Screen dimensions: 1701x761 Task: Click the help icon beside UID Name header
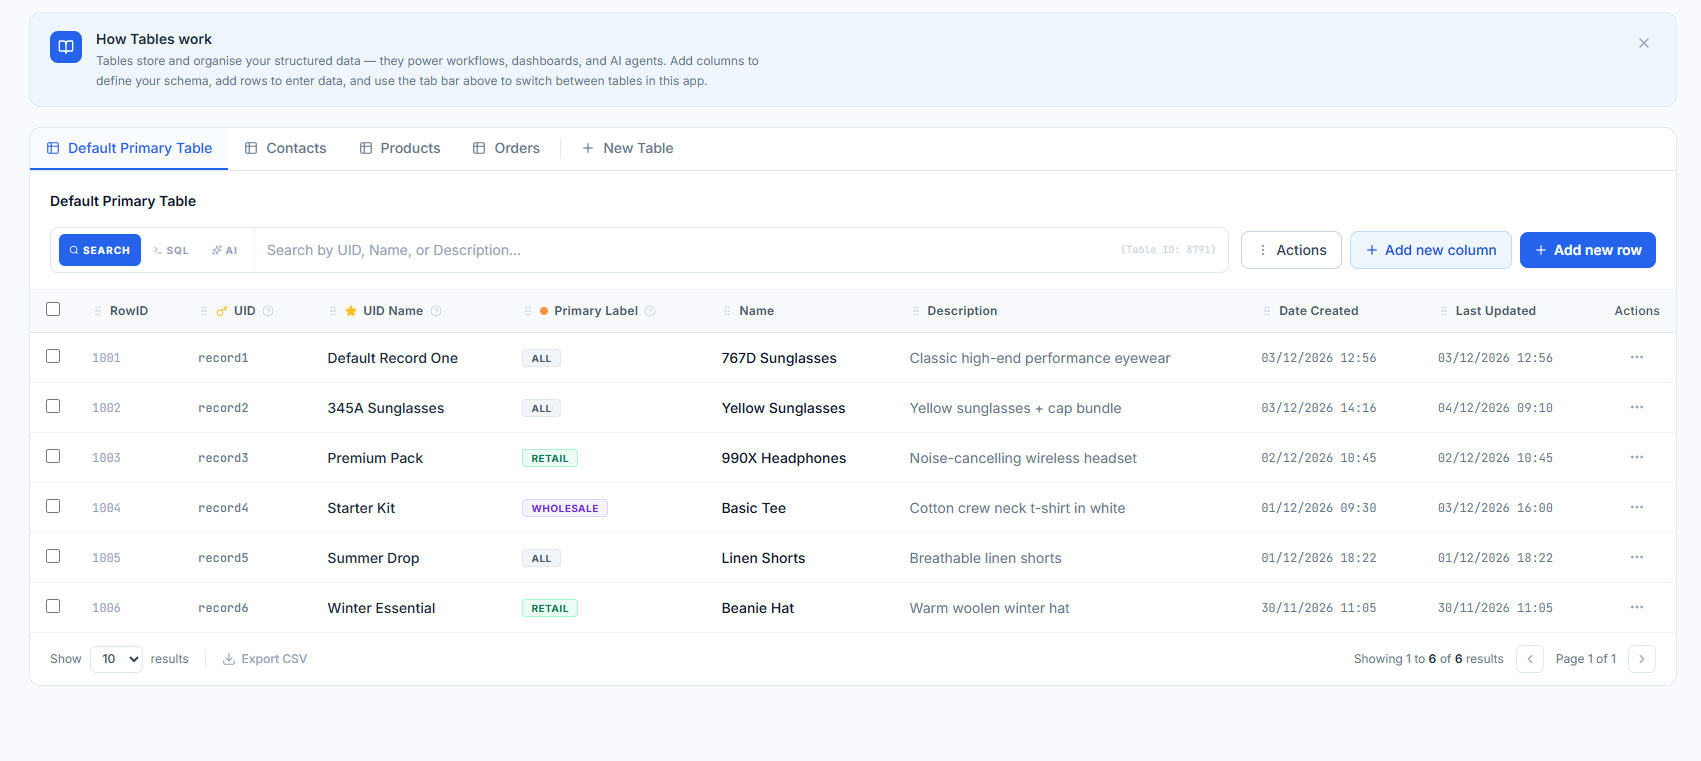pos(436,311)
